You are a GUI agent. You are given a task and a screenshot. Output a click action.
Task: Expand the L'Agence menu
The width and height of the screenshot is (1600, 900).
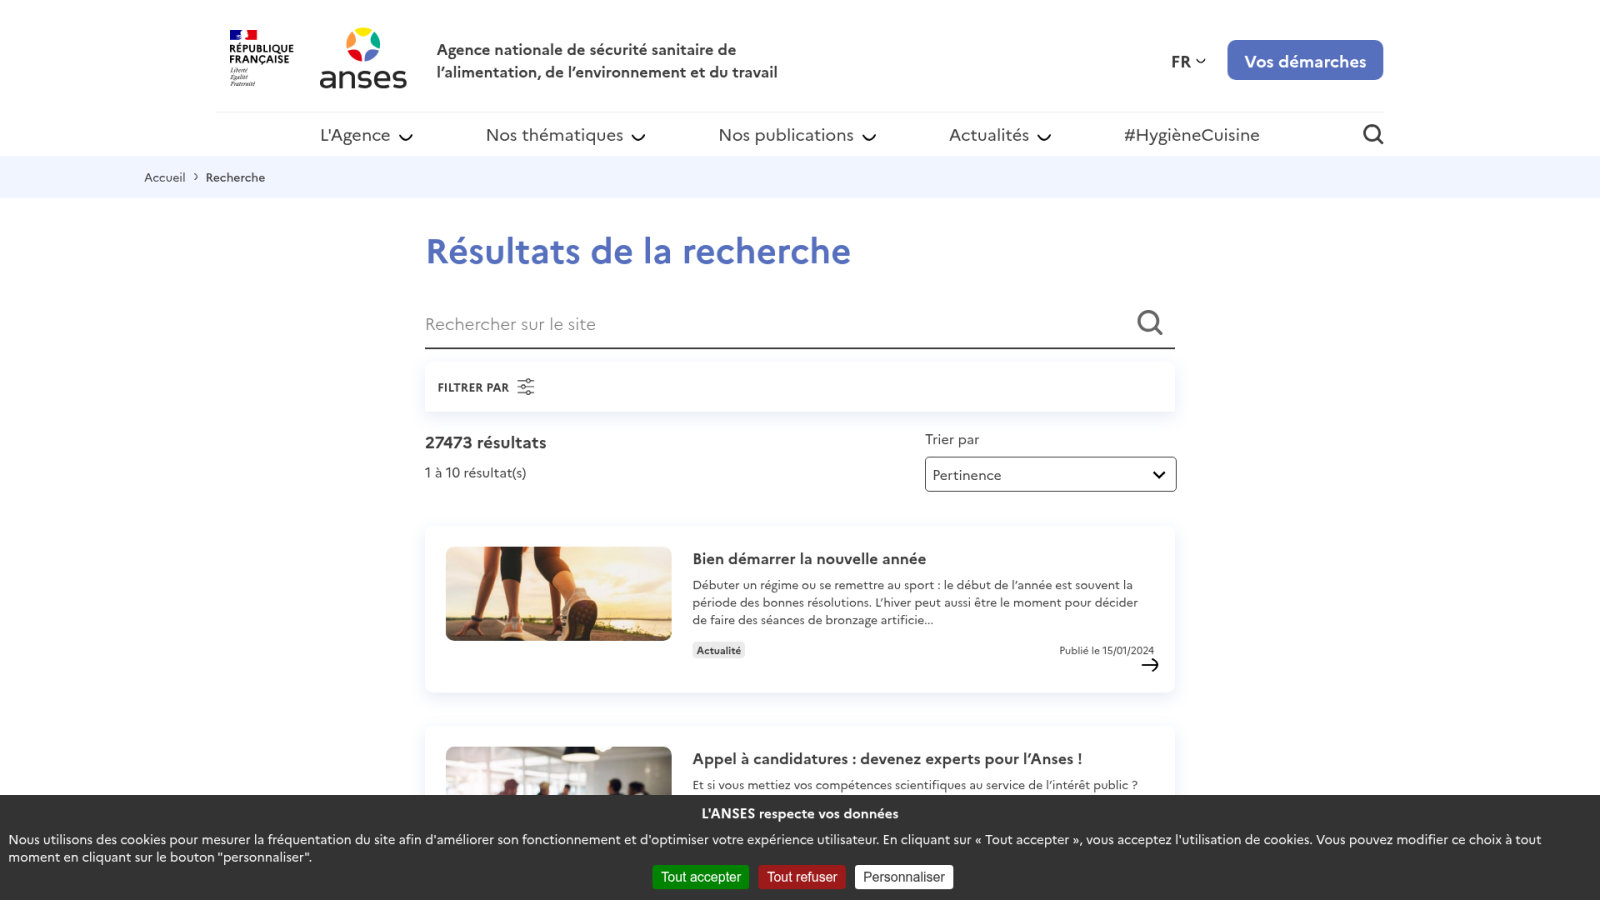click(366, 135)
